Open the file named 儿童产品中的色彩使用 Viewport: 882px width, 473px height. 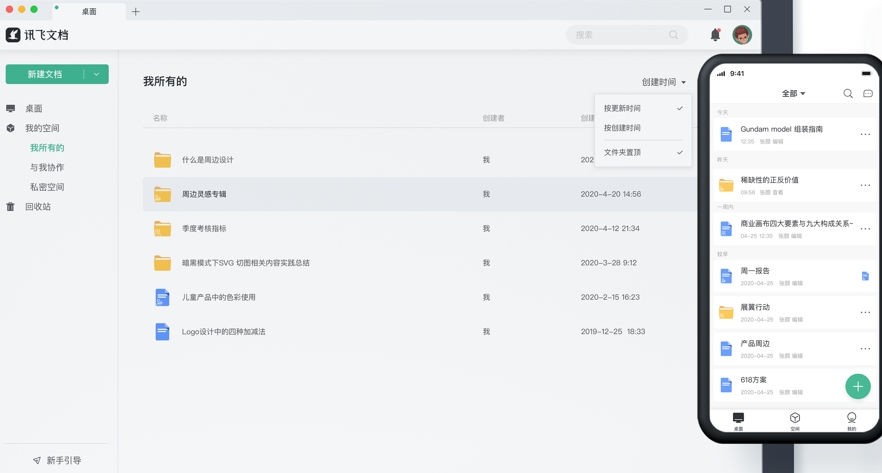(218, 297)
